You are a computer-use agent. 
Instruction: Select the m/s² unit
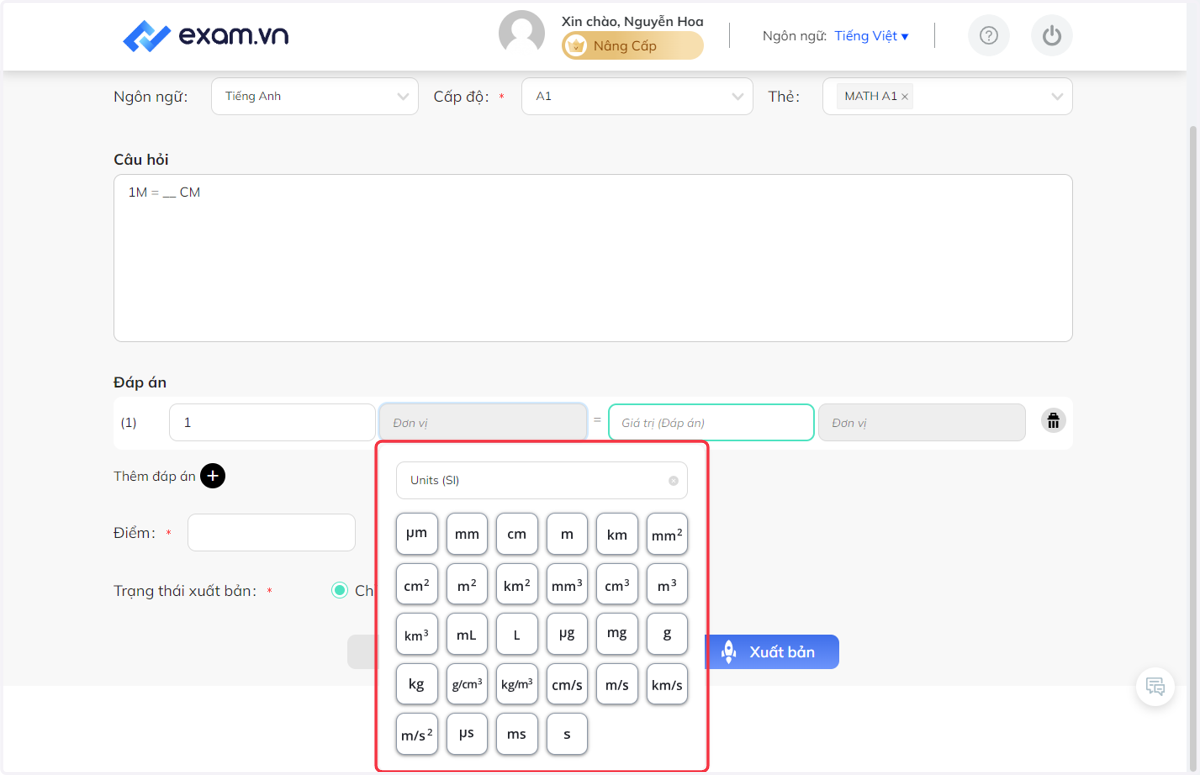[x=417, y=734]
